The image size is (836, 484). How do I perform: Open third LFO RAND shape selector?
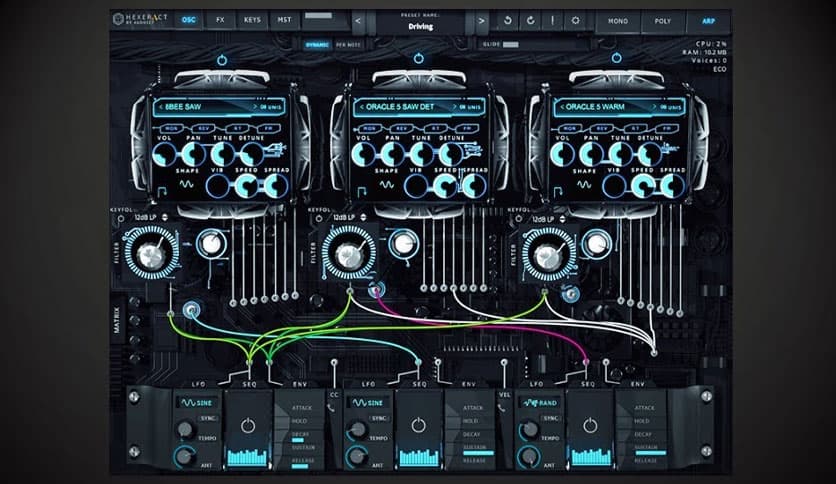pos(540,403)
